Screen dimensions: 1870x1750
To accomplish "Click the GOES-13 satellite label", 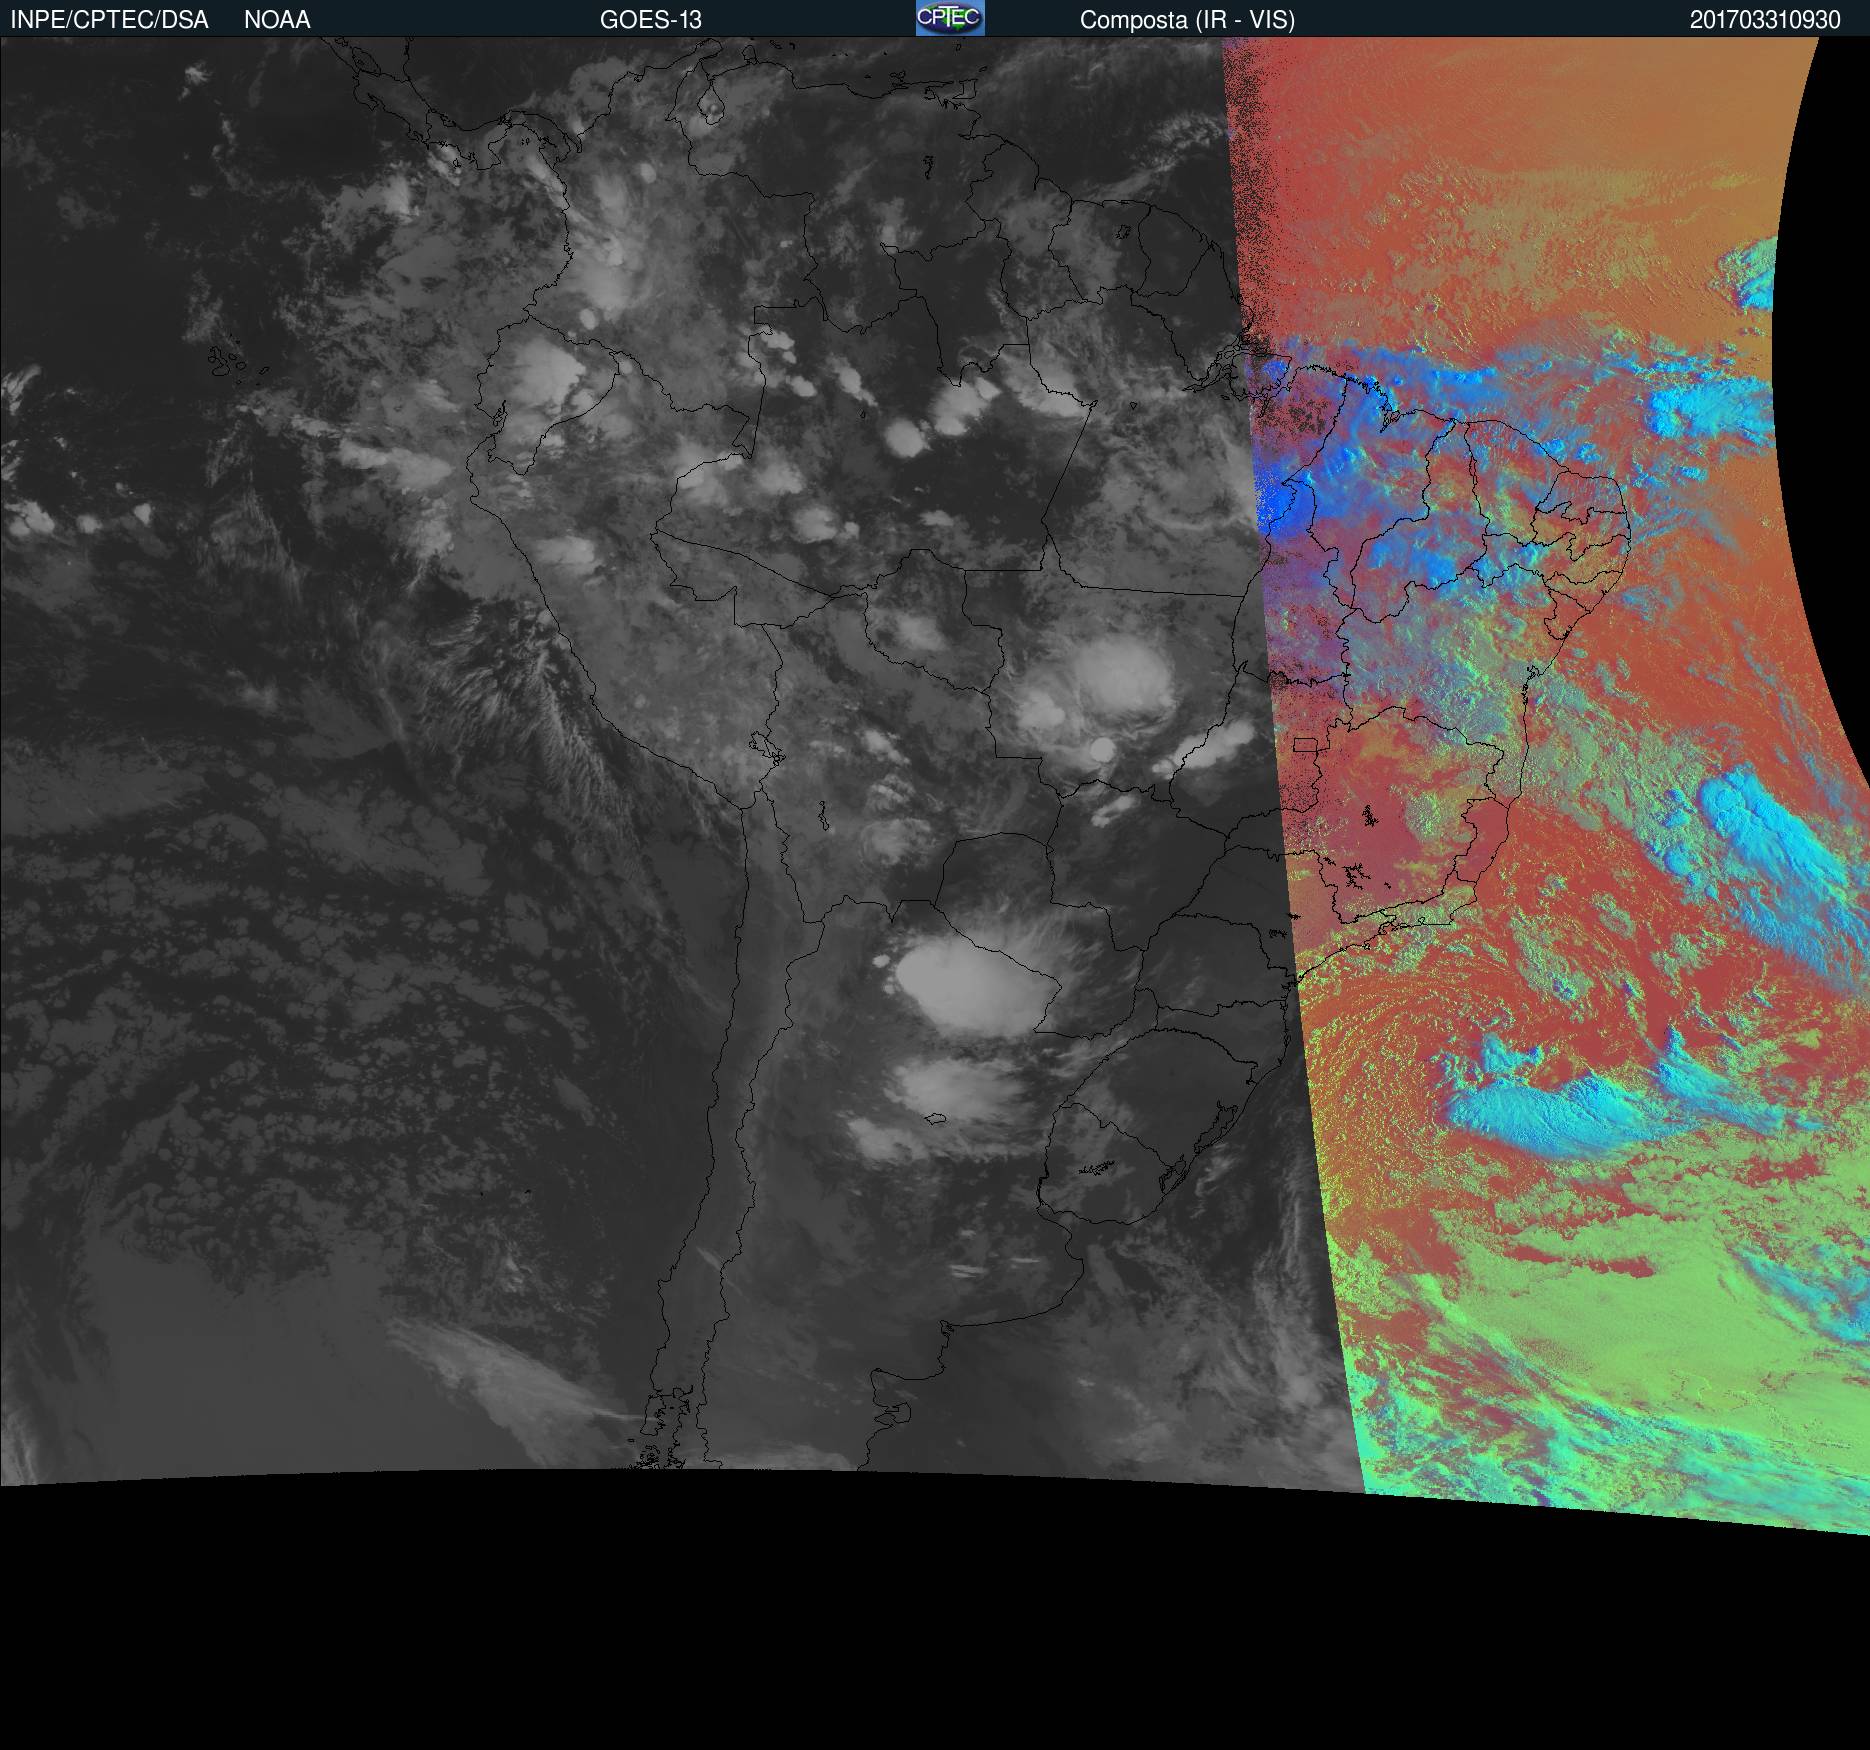I will click(651, 20).
